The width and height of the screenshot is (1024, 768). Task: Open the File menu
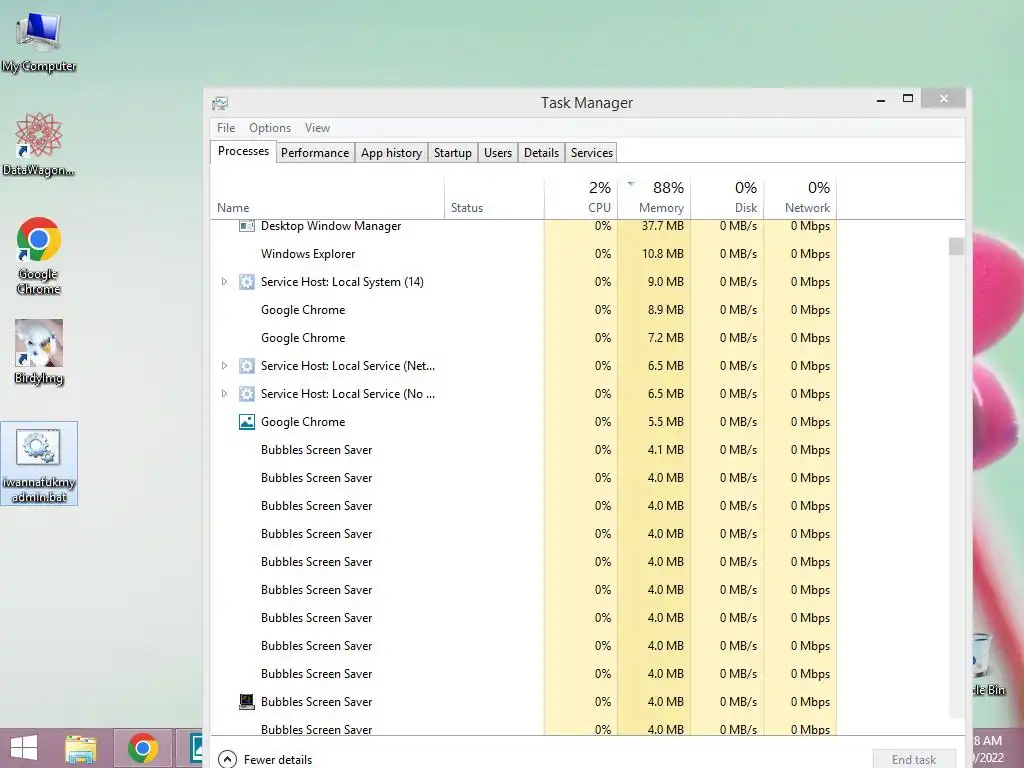[226, 128]
